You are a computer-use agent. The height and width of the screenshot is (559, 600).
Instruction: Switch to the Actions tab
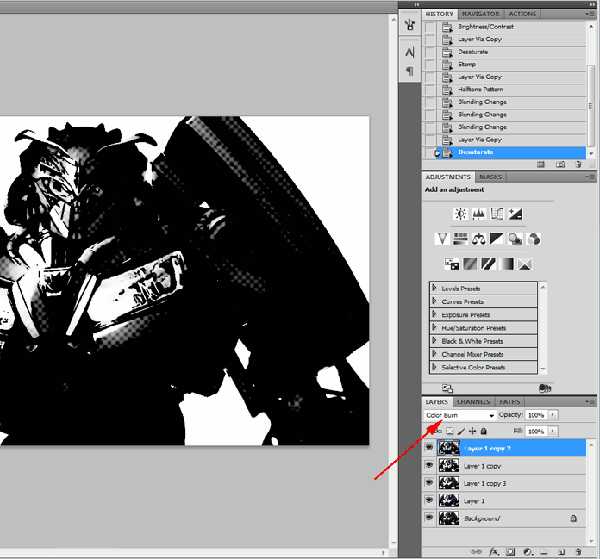point(522,14)
